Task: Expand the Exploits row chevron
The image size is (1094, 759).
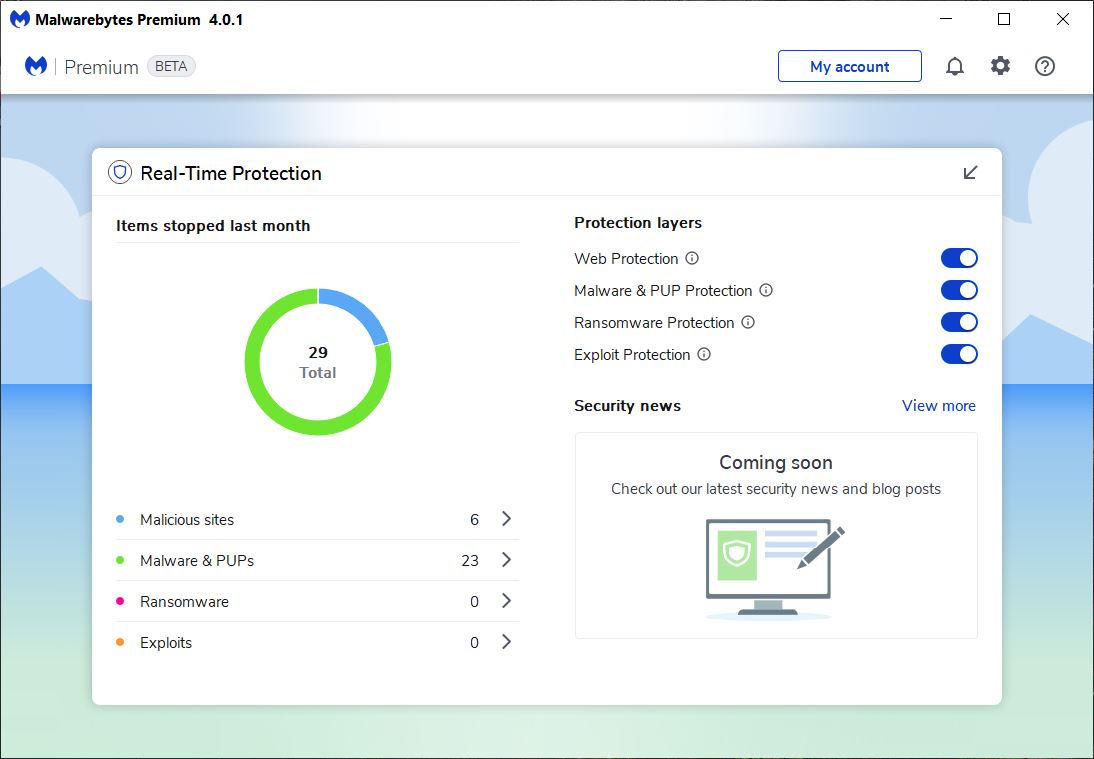Action: [x=507, y=642]
